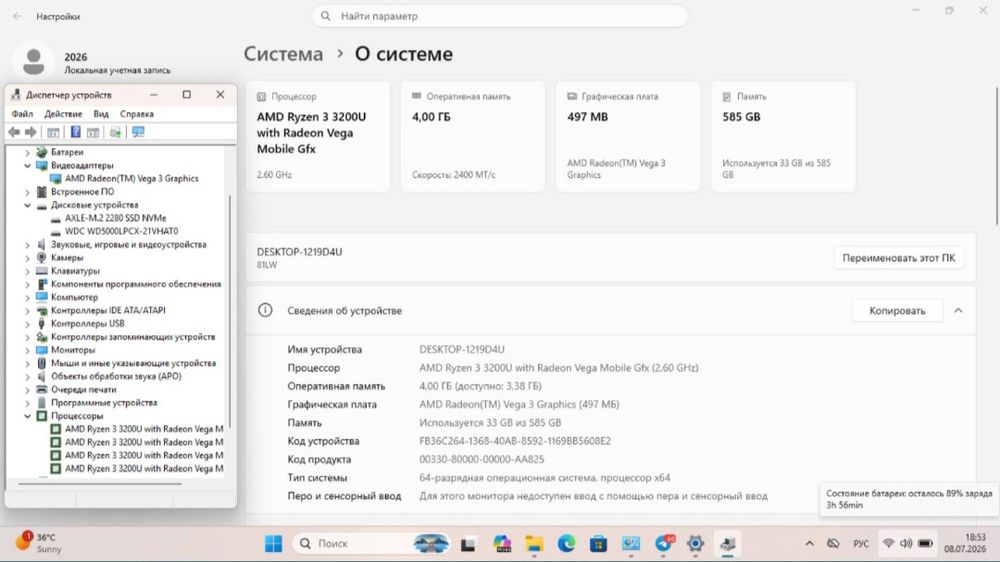The image size is (1000, 562).
Task: Expand the Клавиатуры node
Action: coord(27,271)
